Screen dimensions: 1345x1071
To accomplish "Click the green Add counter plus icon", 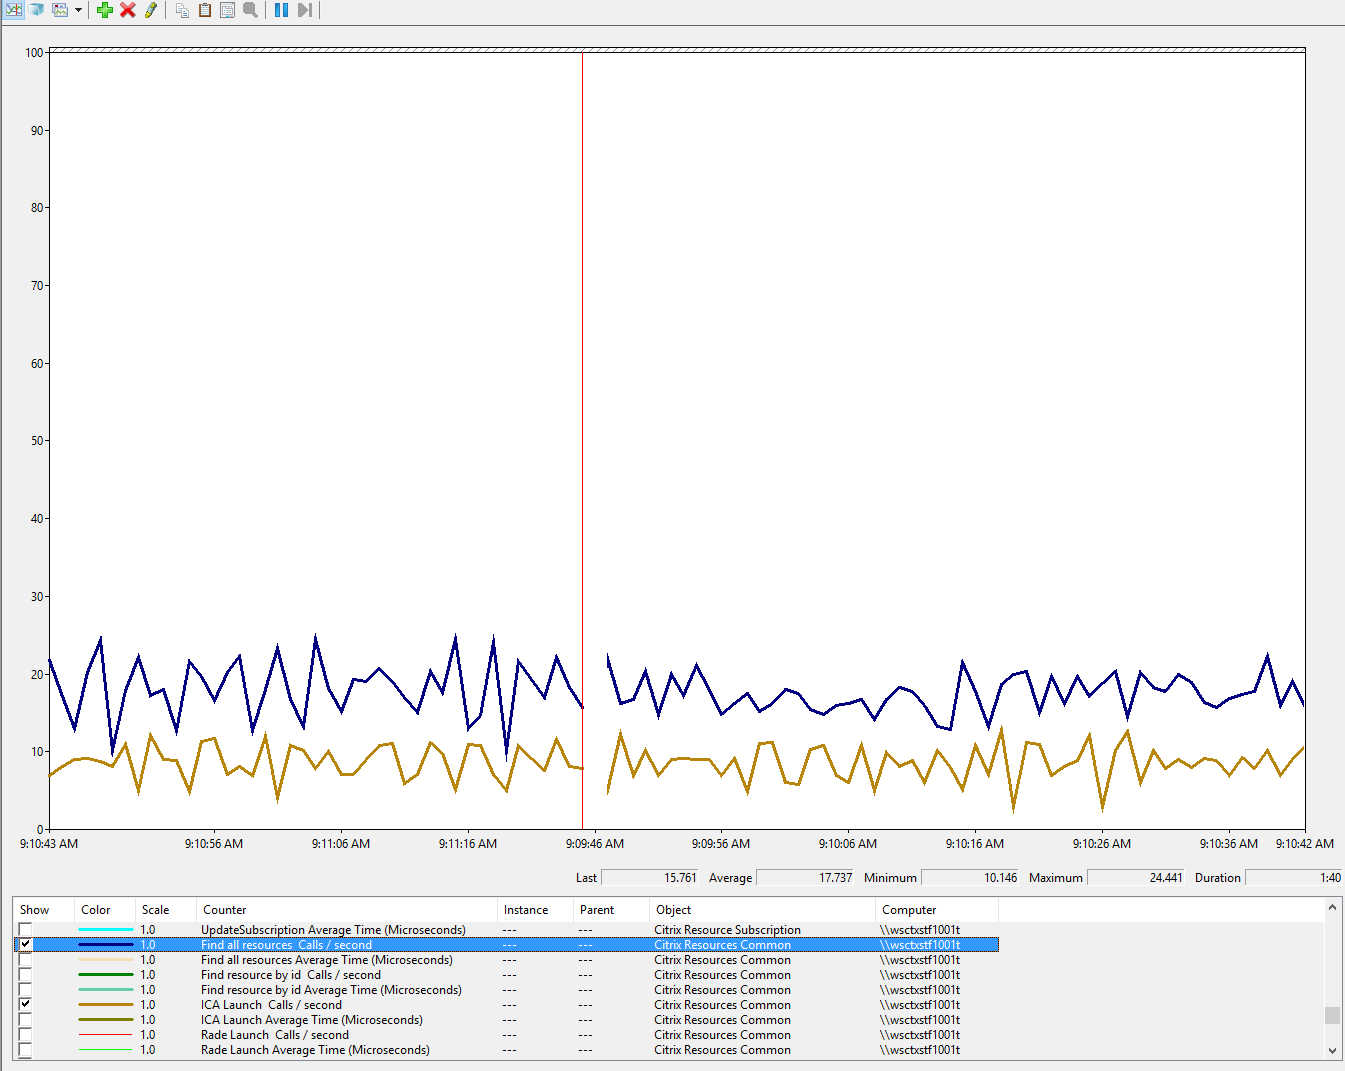I will (x=105, y=10).
